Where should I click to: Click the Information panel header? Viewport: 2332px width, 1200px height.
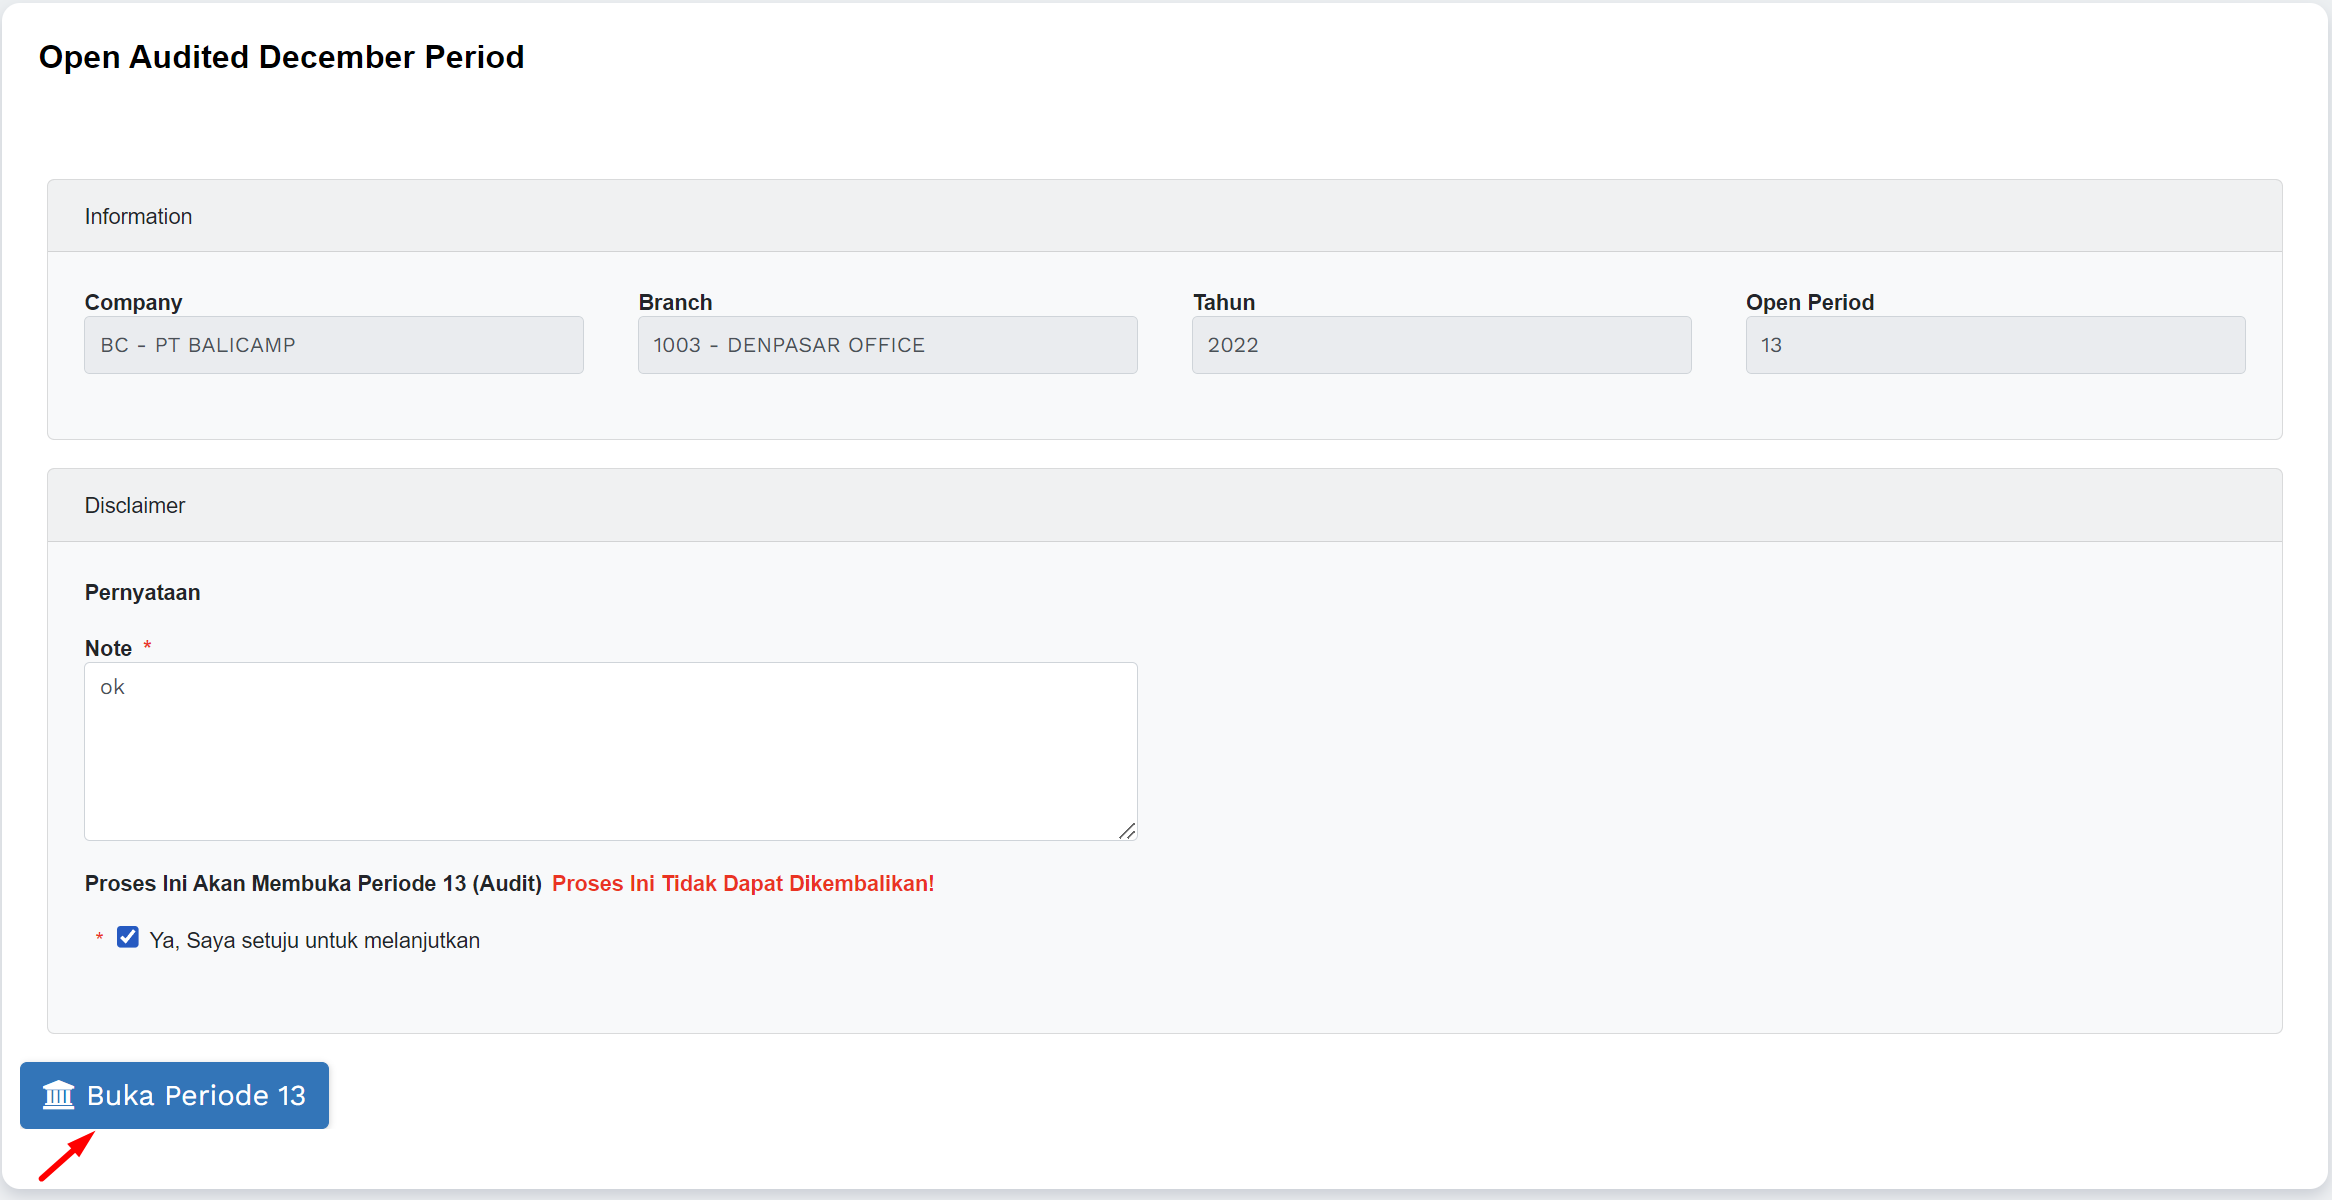click(x=1164, y=216)
